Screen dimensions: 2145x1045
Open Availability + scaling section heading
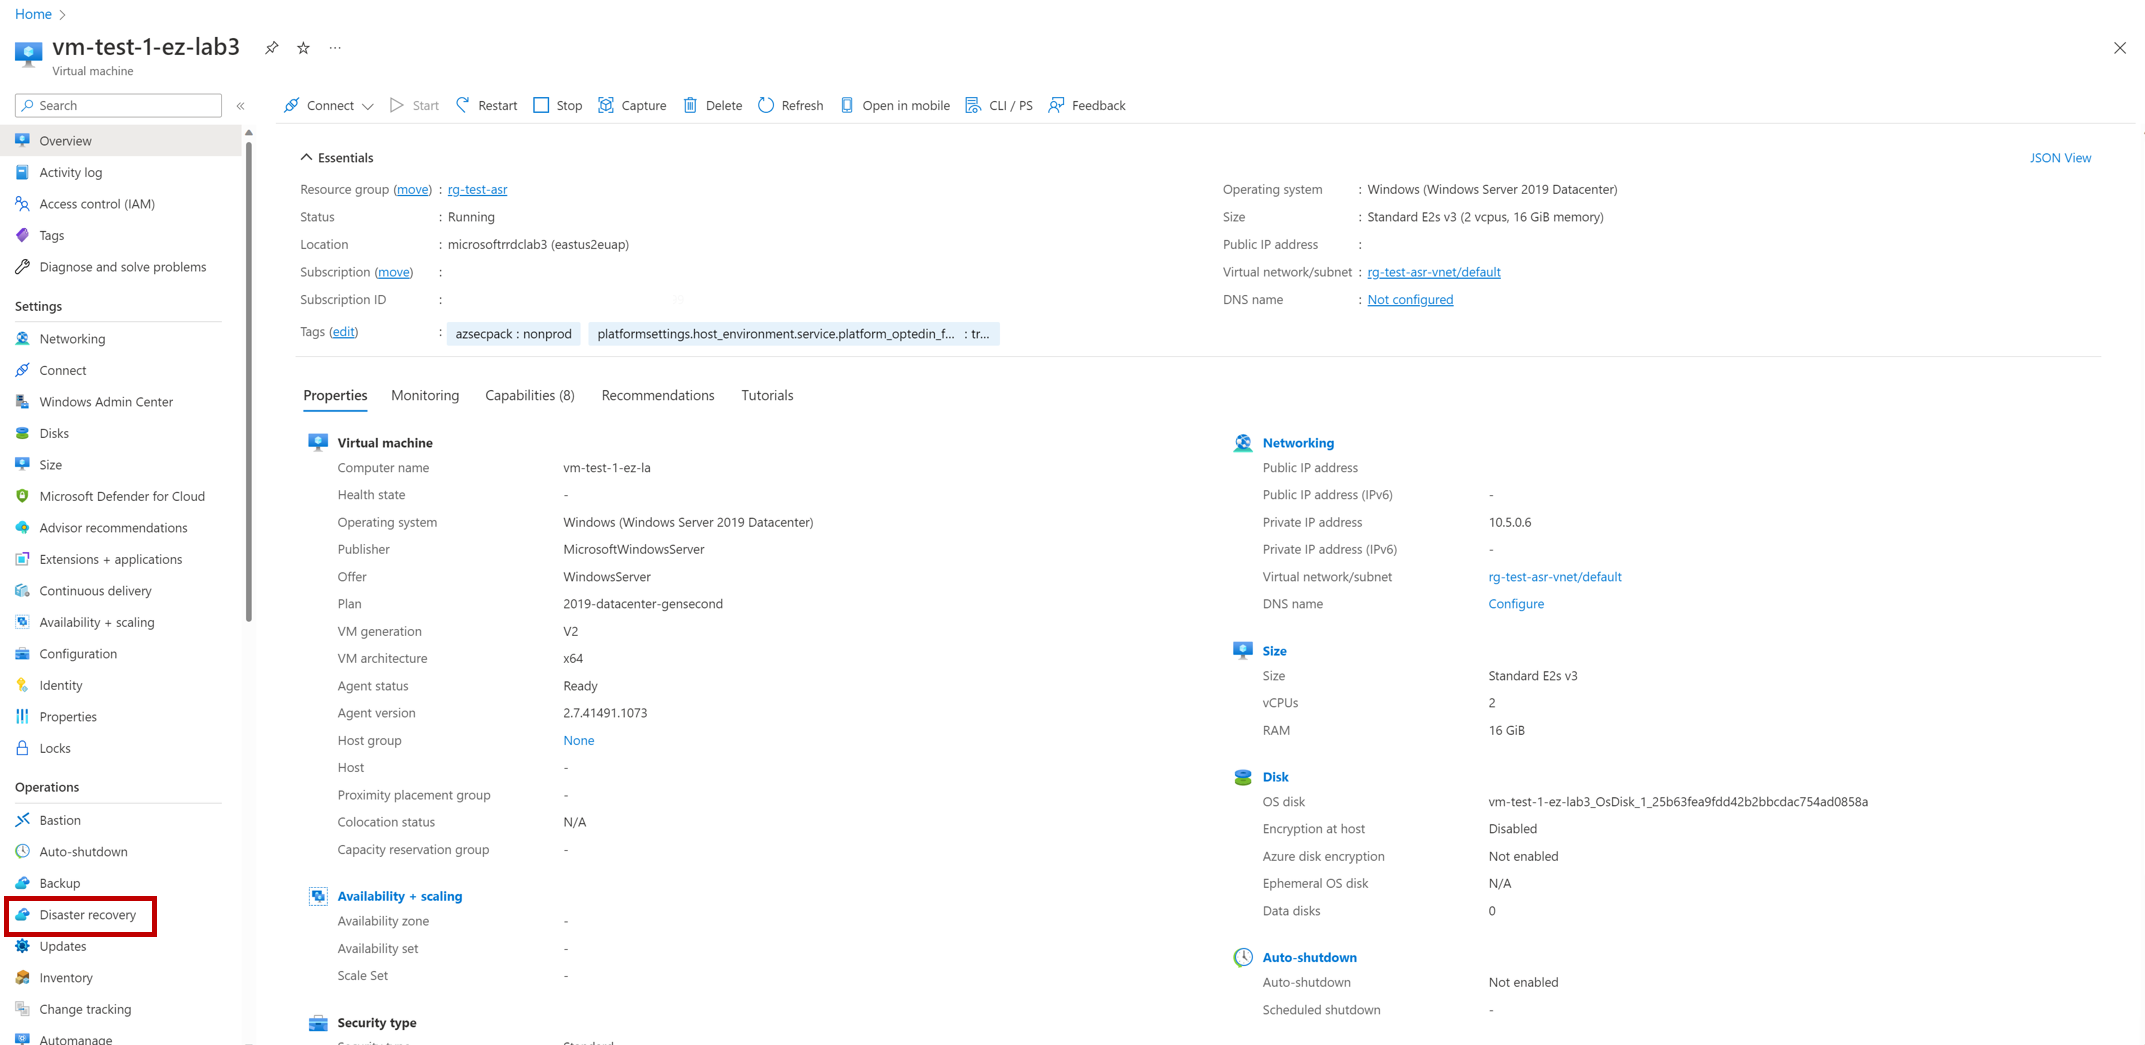pyautogui.click(x=400, y=896)
